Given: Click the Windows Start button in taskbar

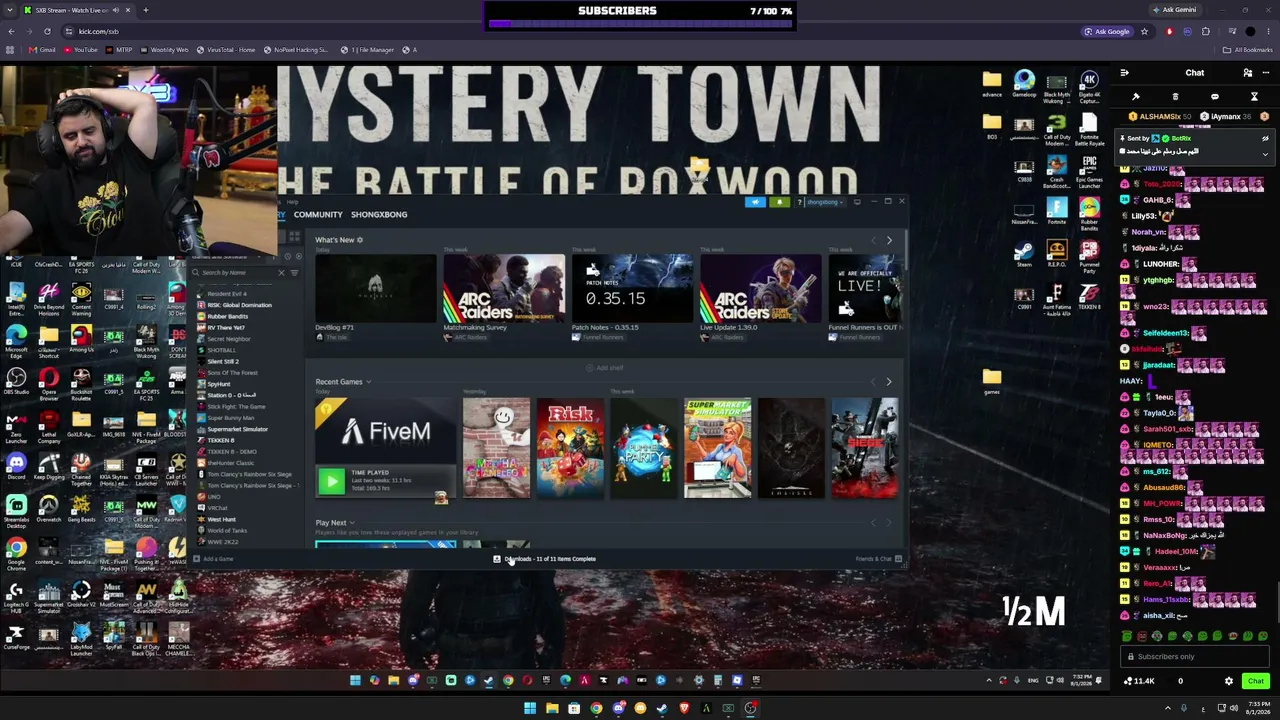Looking at the screenshot, I should pos(530,708).
